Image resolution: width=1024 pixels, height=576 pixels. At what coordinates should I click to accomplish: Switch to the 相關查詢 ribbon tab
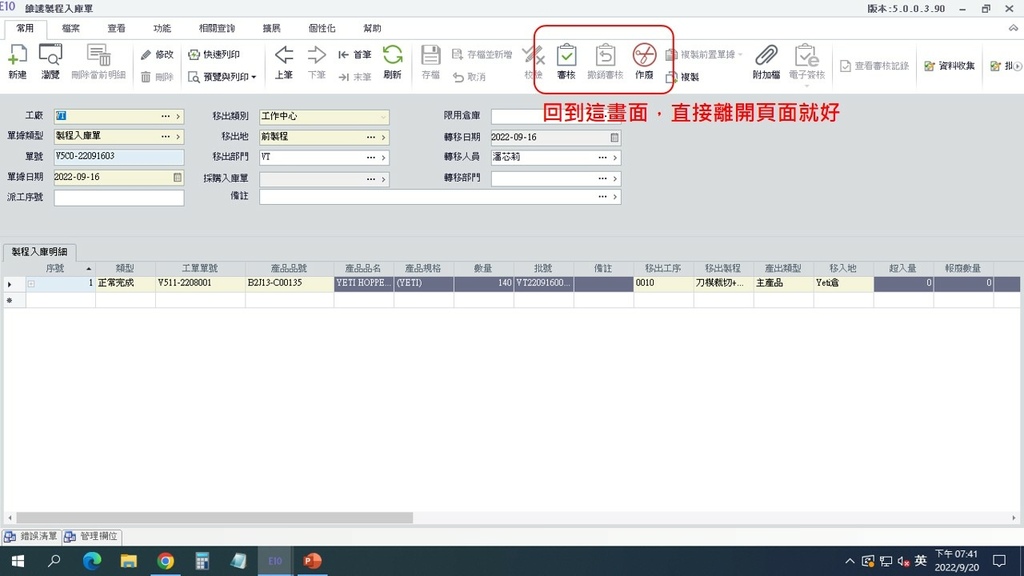pyautogui.click(x=217, y=29)
